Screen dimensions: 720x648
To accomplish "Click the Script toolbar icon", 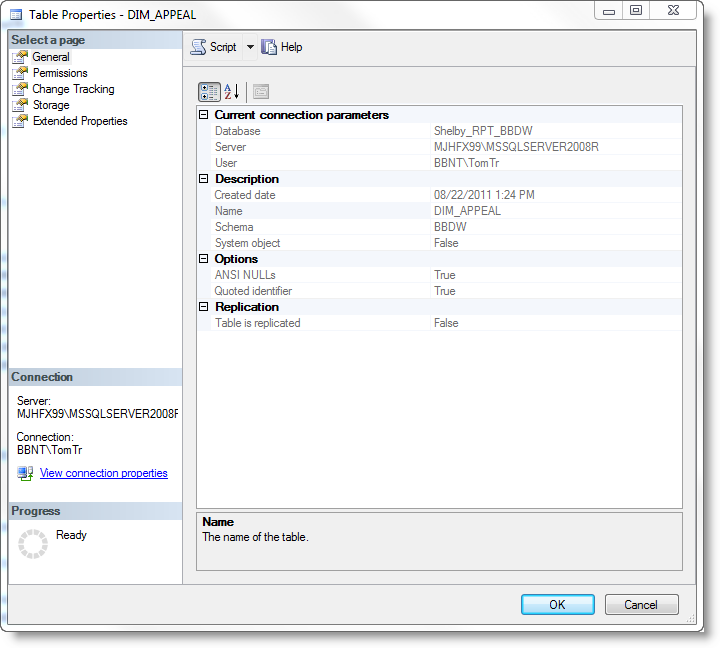I will [198, 47].
